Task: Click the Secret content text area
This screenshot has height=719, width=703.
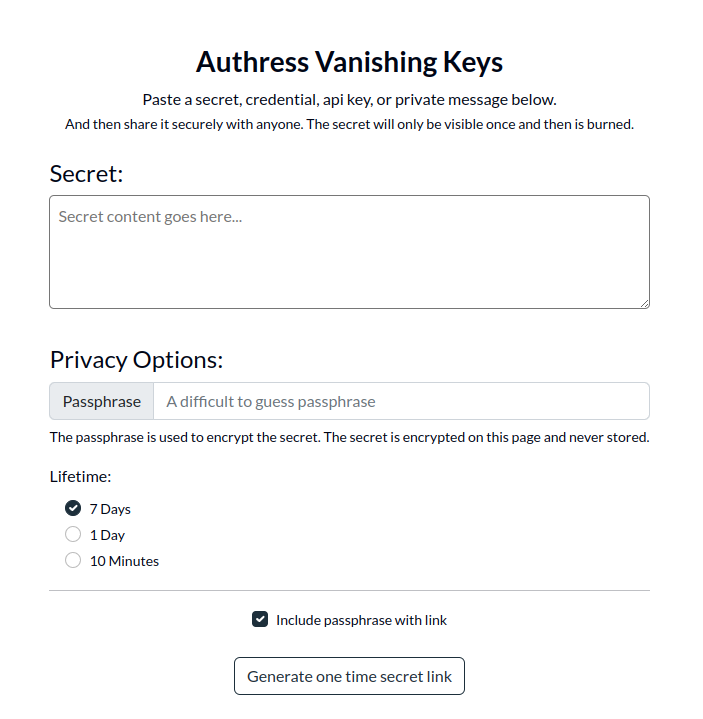Action: point(349,252)
